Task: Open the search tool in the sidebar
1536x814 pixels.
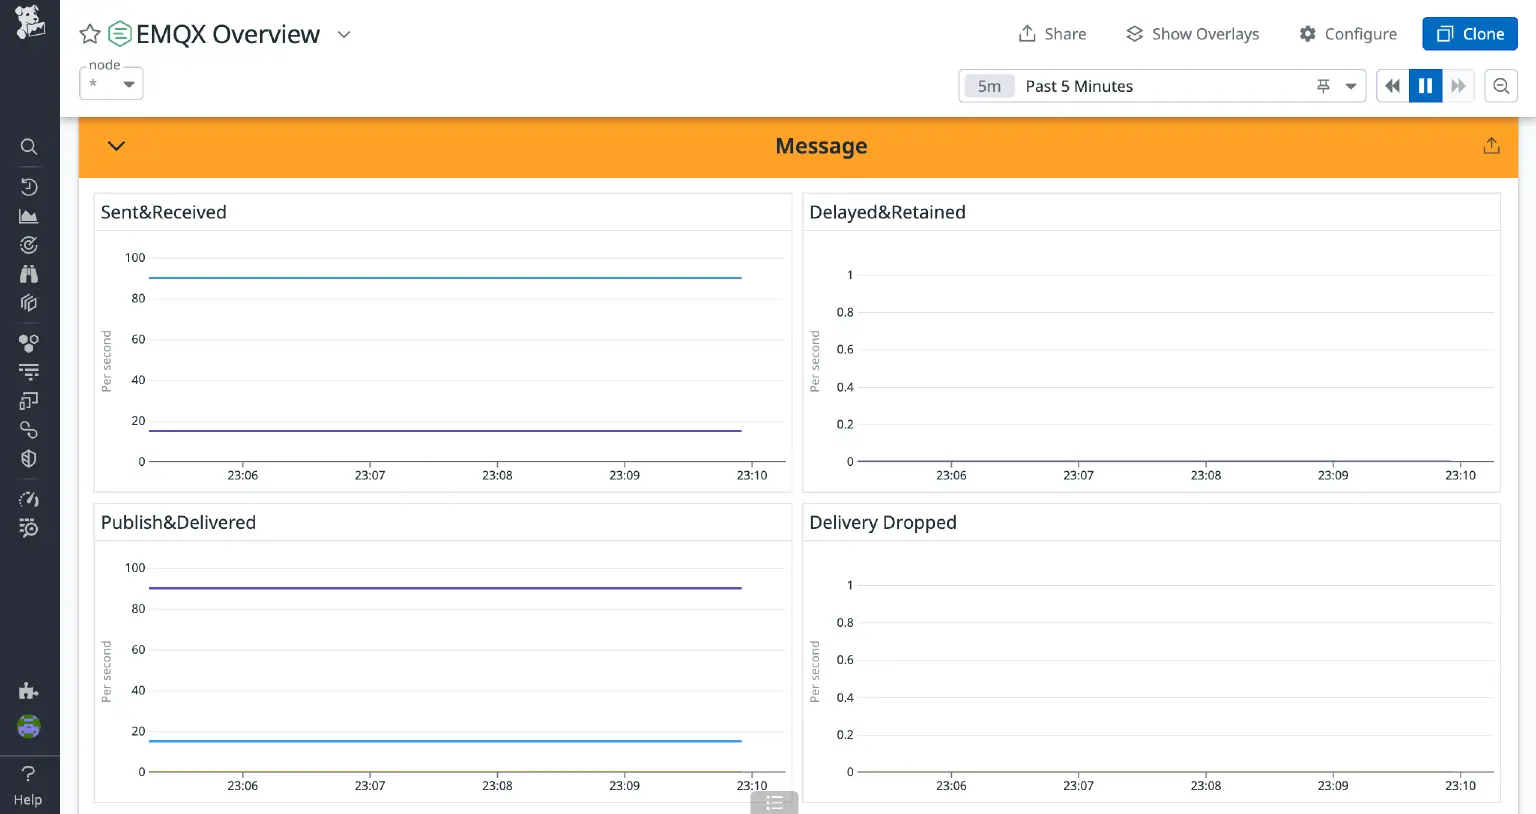Action: (29, 146)
